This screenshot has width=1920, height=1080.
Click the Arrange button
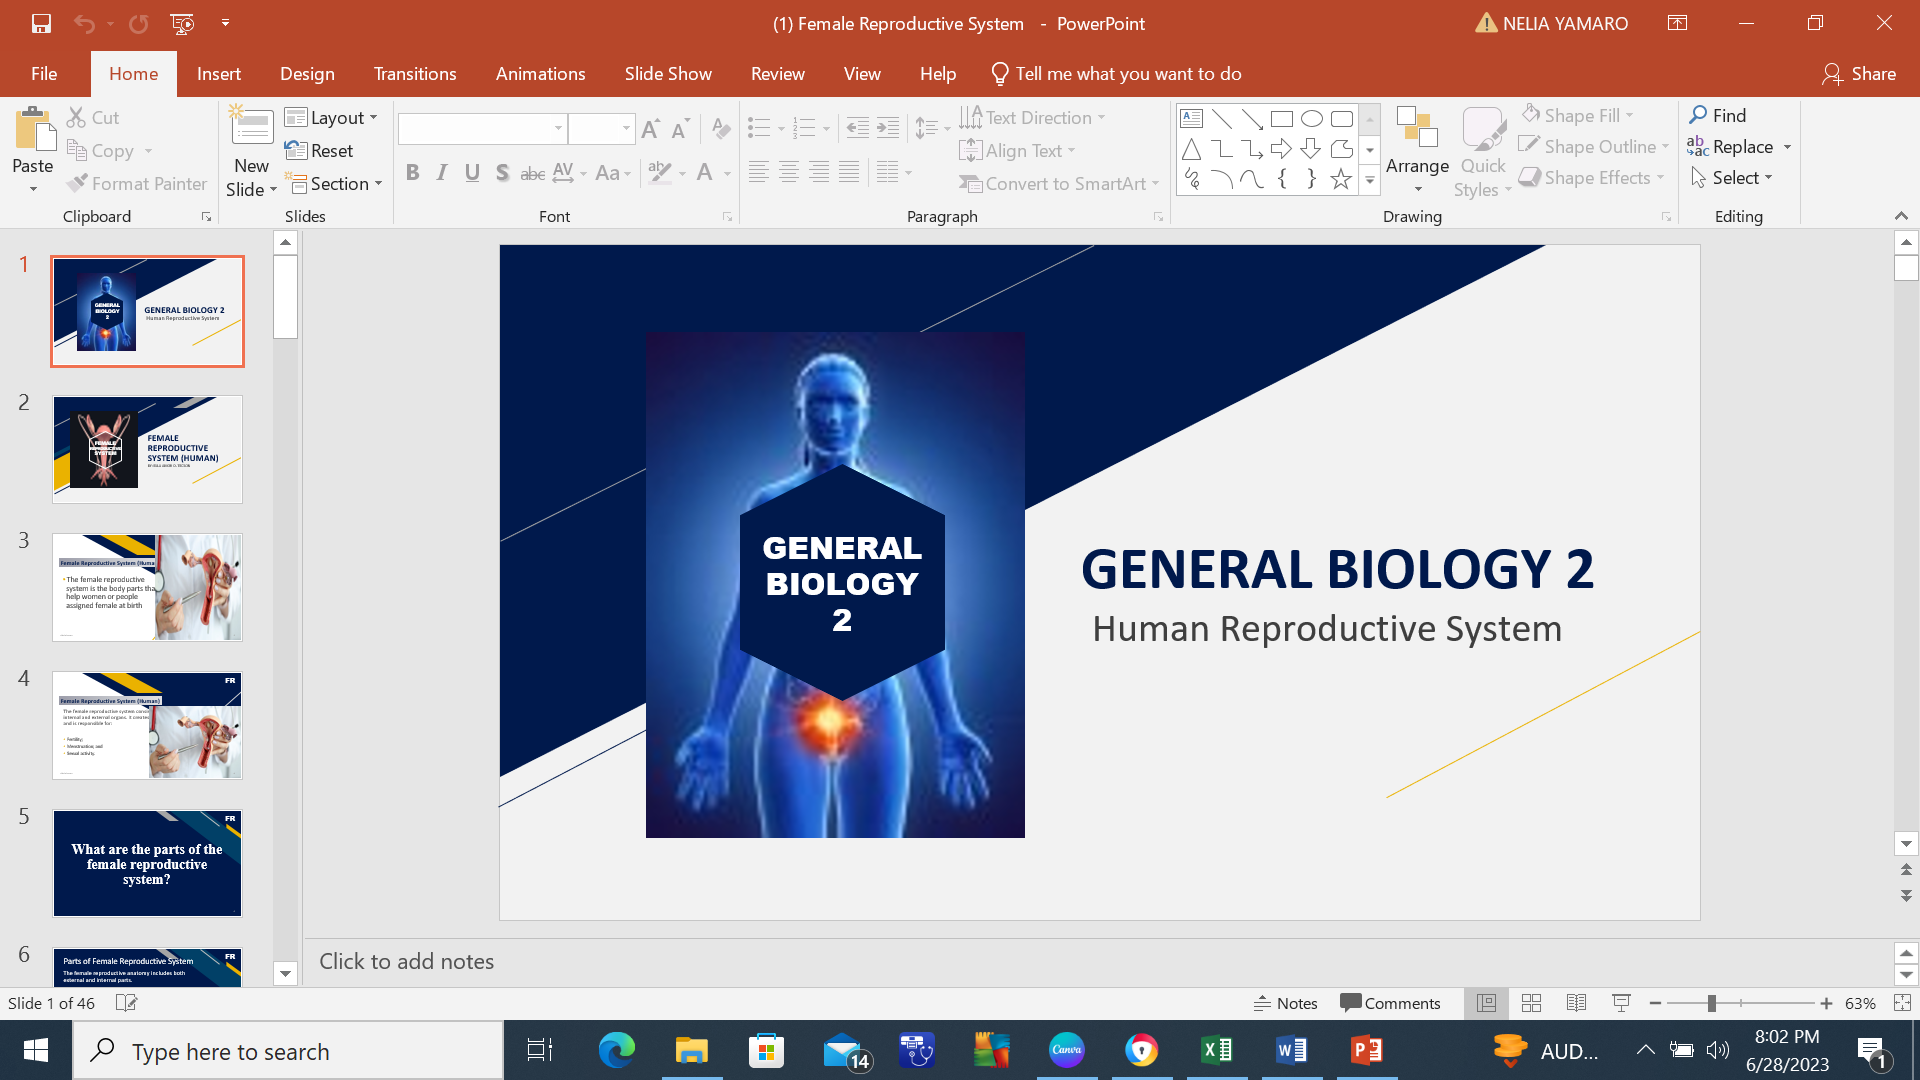tap(1417, 150)
